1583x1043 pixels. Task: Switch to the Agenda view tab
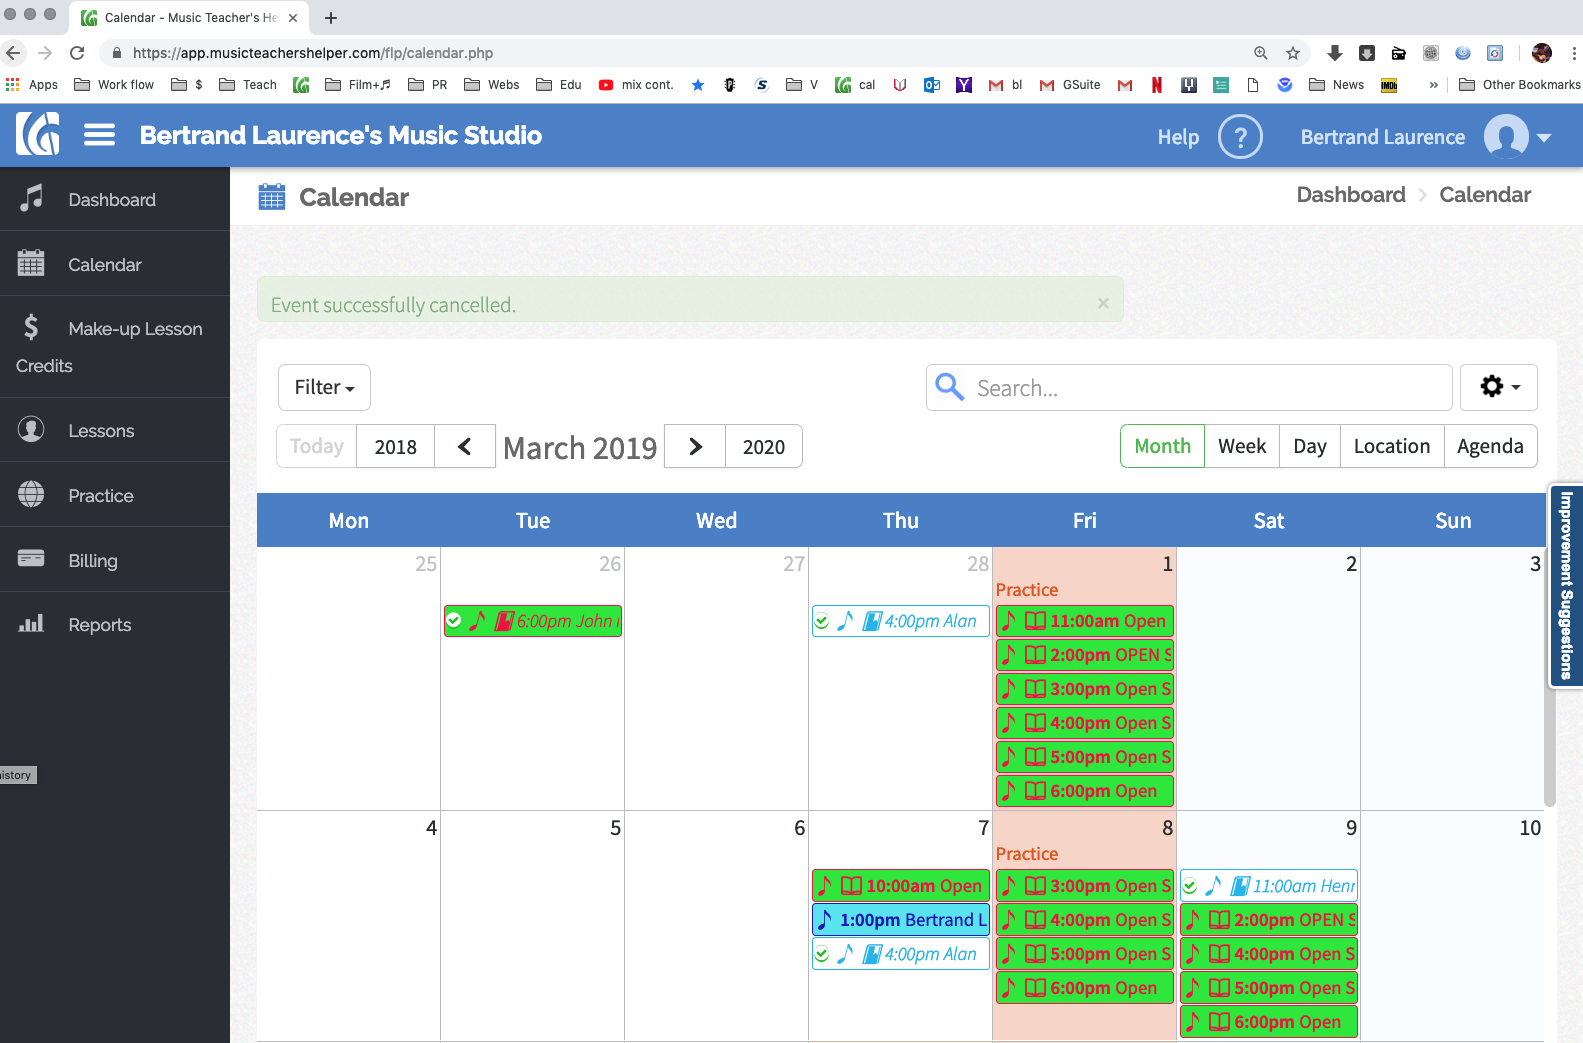(1490, 446)
